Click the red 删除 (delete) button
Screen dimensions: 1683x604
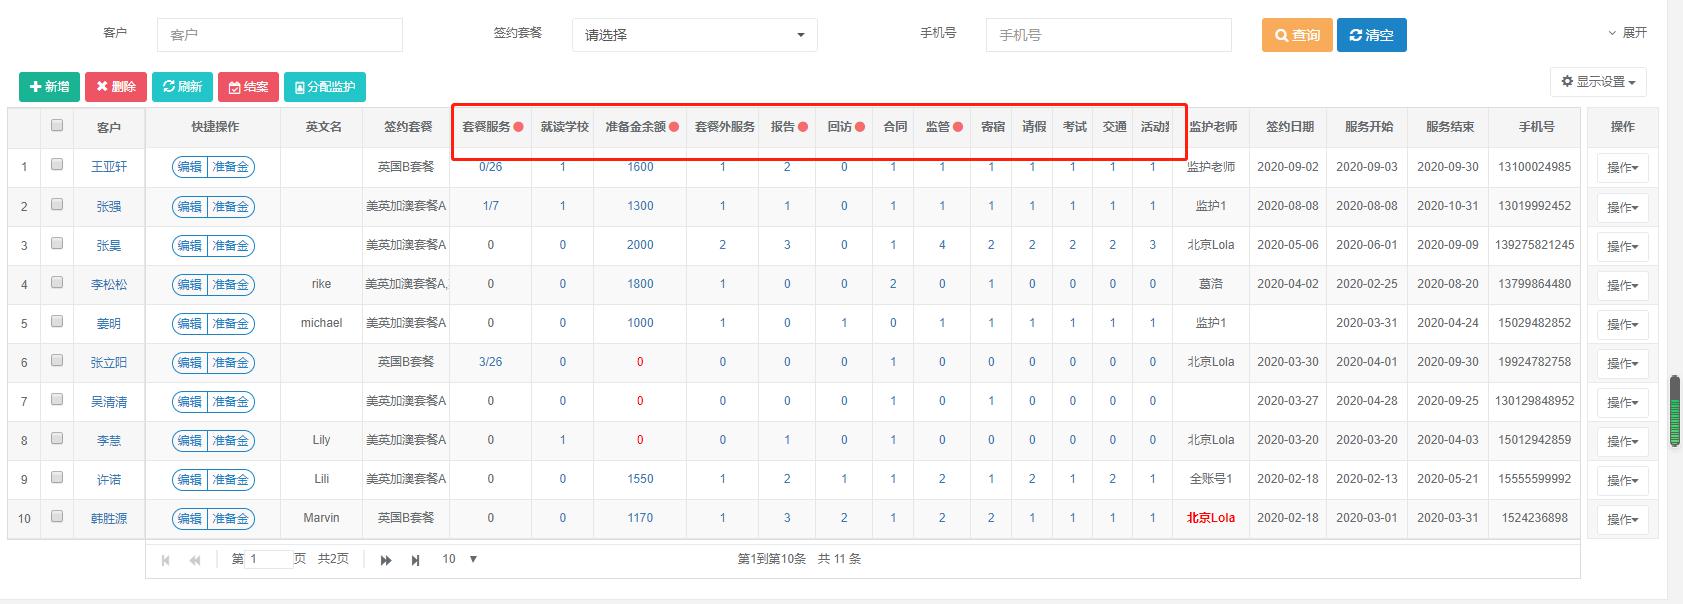pyautogui.click(x=116, y=87)
